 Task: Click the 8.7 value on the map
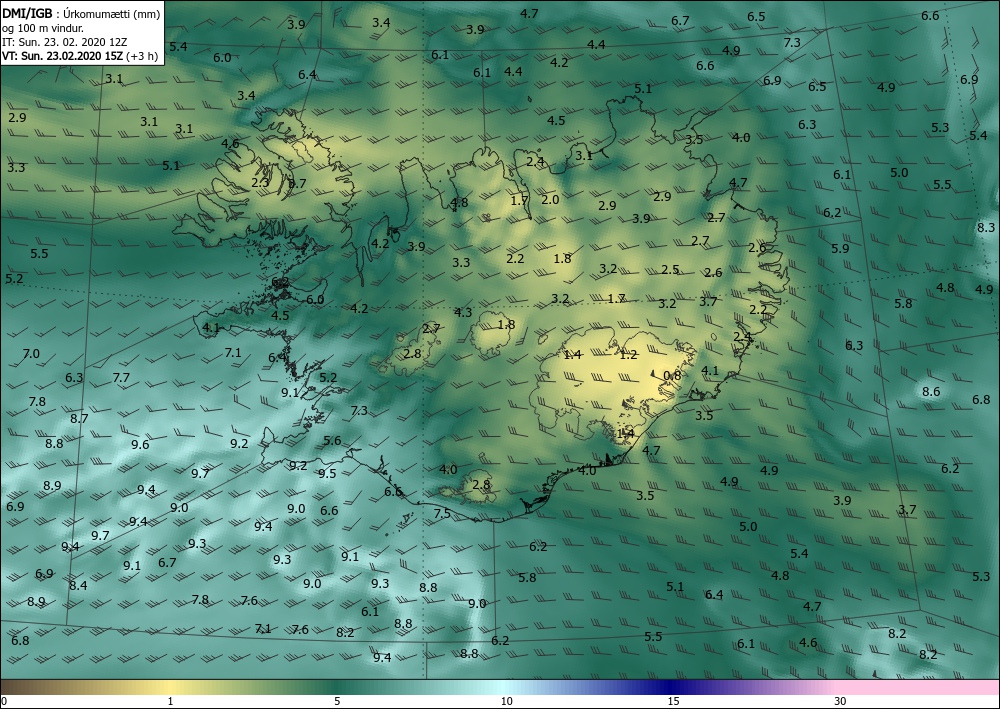[79, 418]
